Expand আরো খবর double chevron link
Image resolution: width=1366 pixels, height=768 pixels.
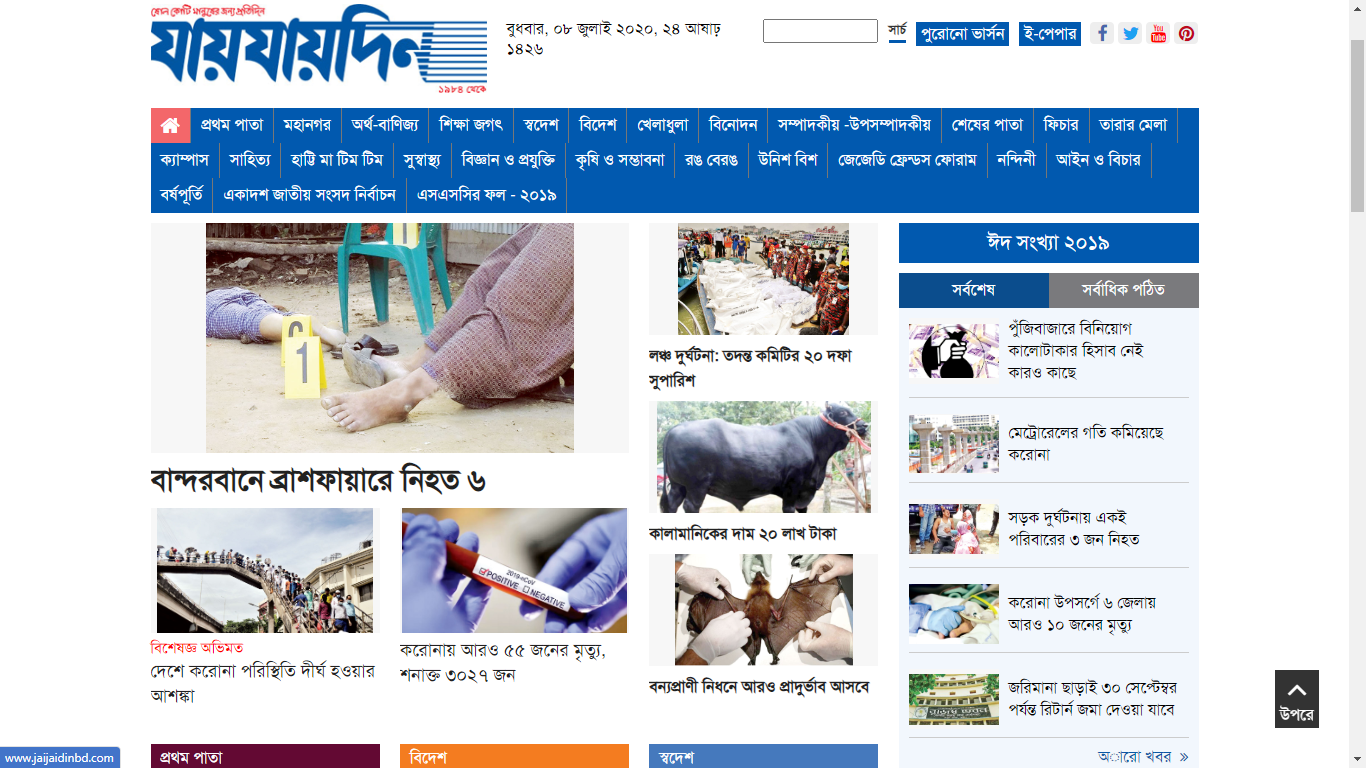click(x=1143, y=757)
